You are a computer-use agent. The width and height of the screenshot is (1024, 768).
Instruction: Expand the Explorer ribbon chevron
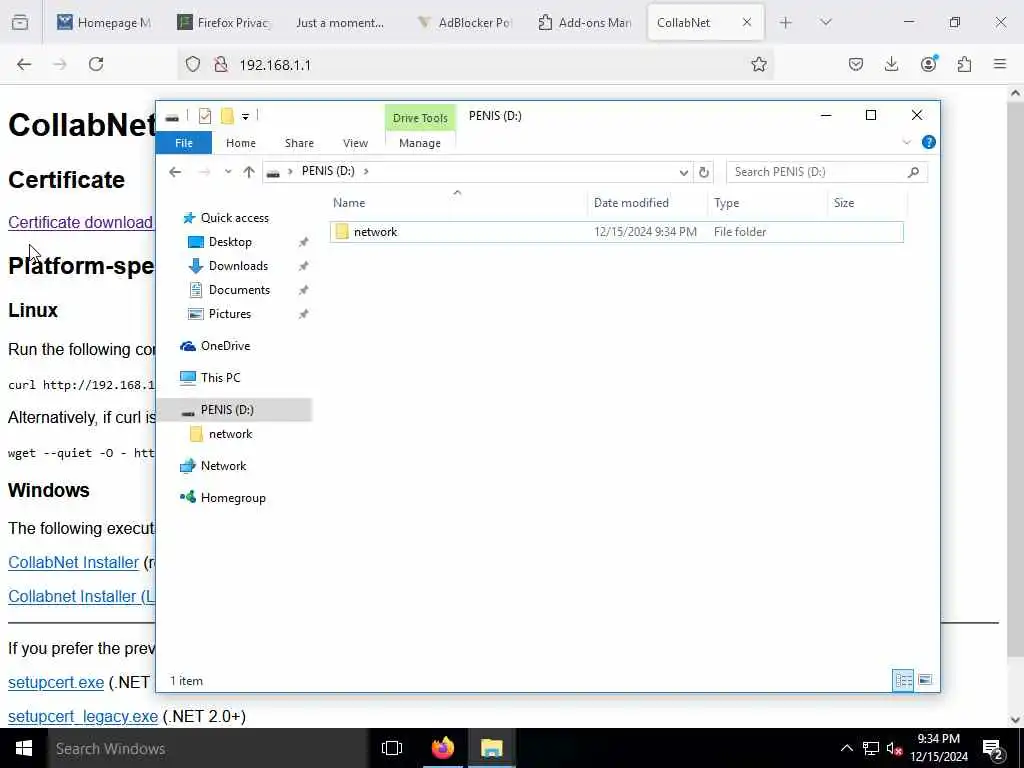(x=906, y=142)
